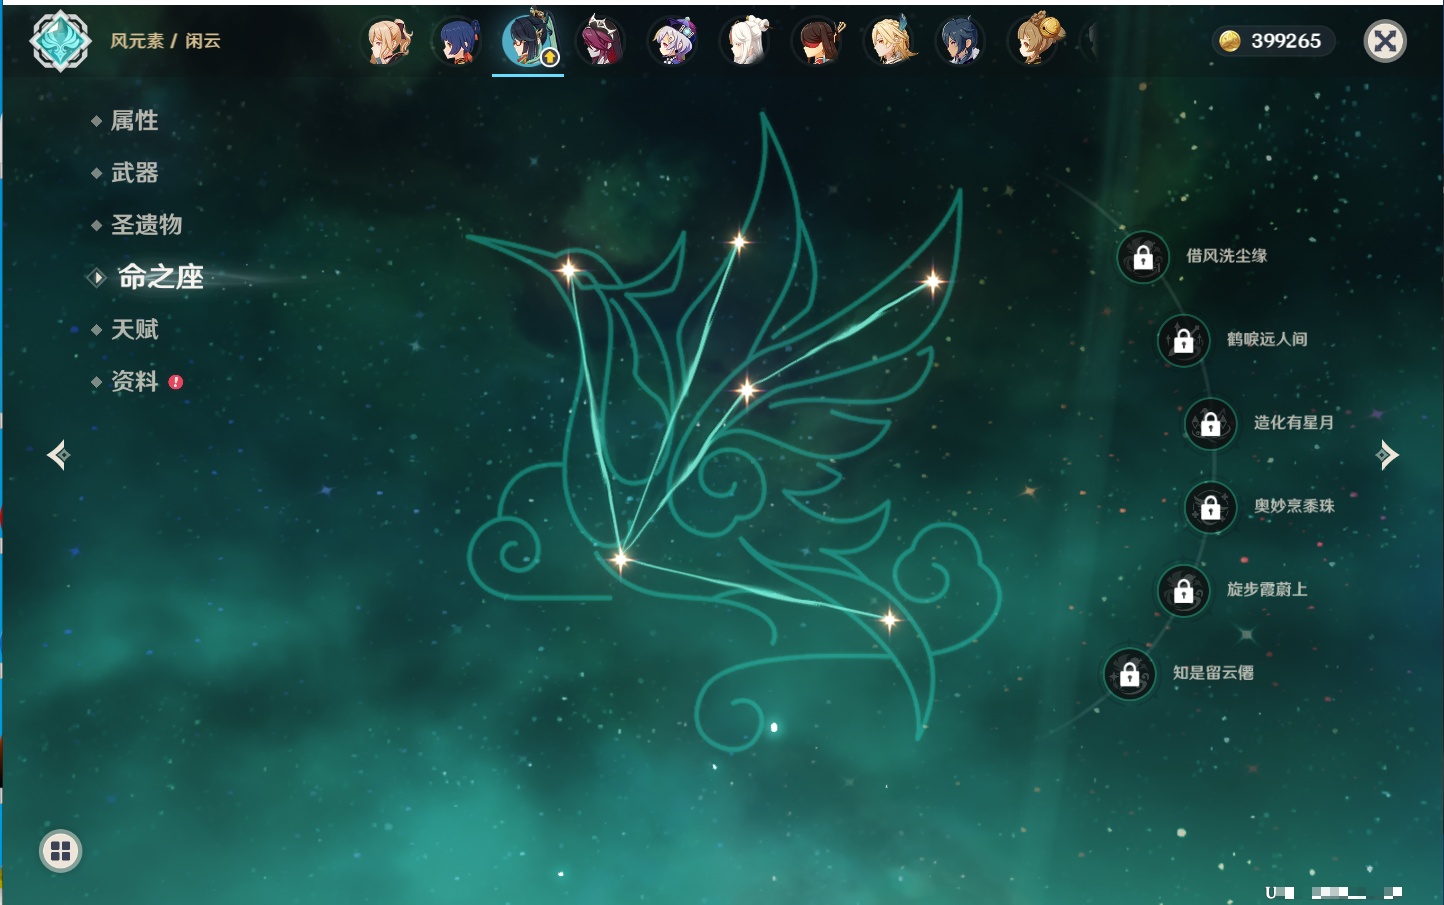Inspect locked constellation 旋步霞蔚上
Viewport: 1444px width, 905px height.
[x=1183, y=590]
